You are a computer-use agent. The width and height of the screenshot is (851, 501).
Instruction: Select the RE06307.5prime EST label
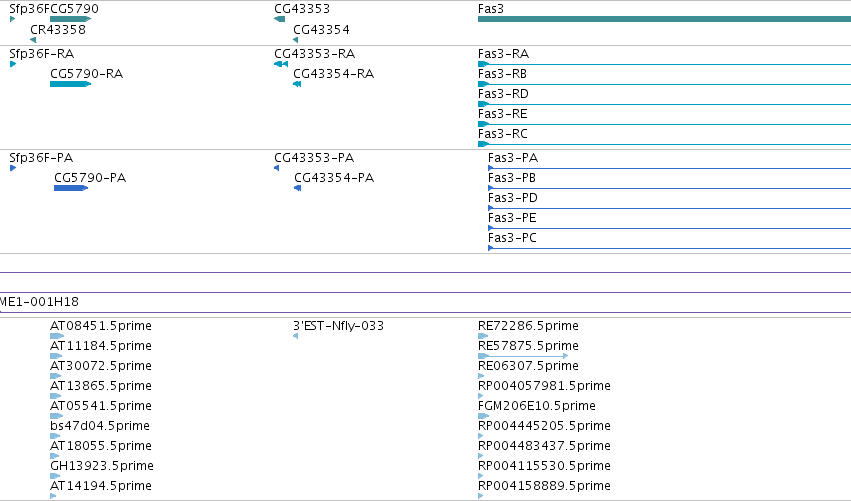[528, 366]
